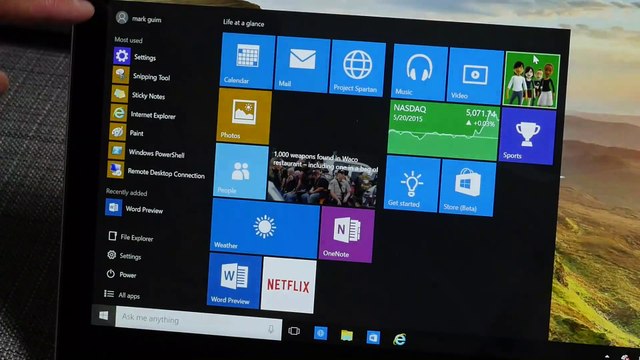The width and height of the screenshot is (640, 360).
Task: Open the news tile about Waco weapons
Action: (x=322, y=177)
